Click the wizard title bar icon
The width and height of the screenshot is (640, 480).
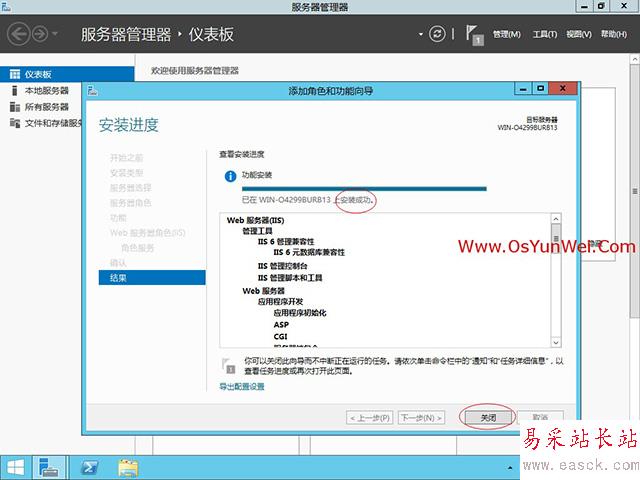tap(93, 90)
